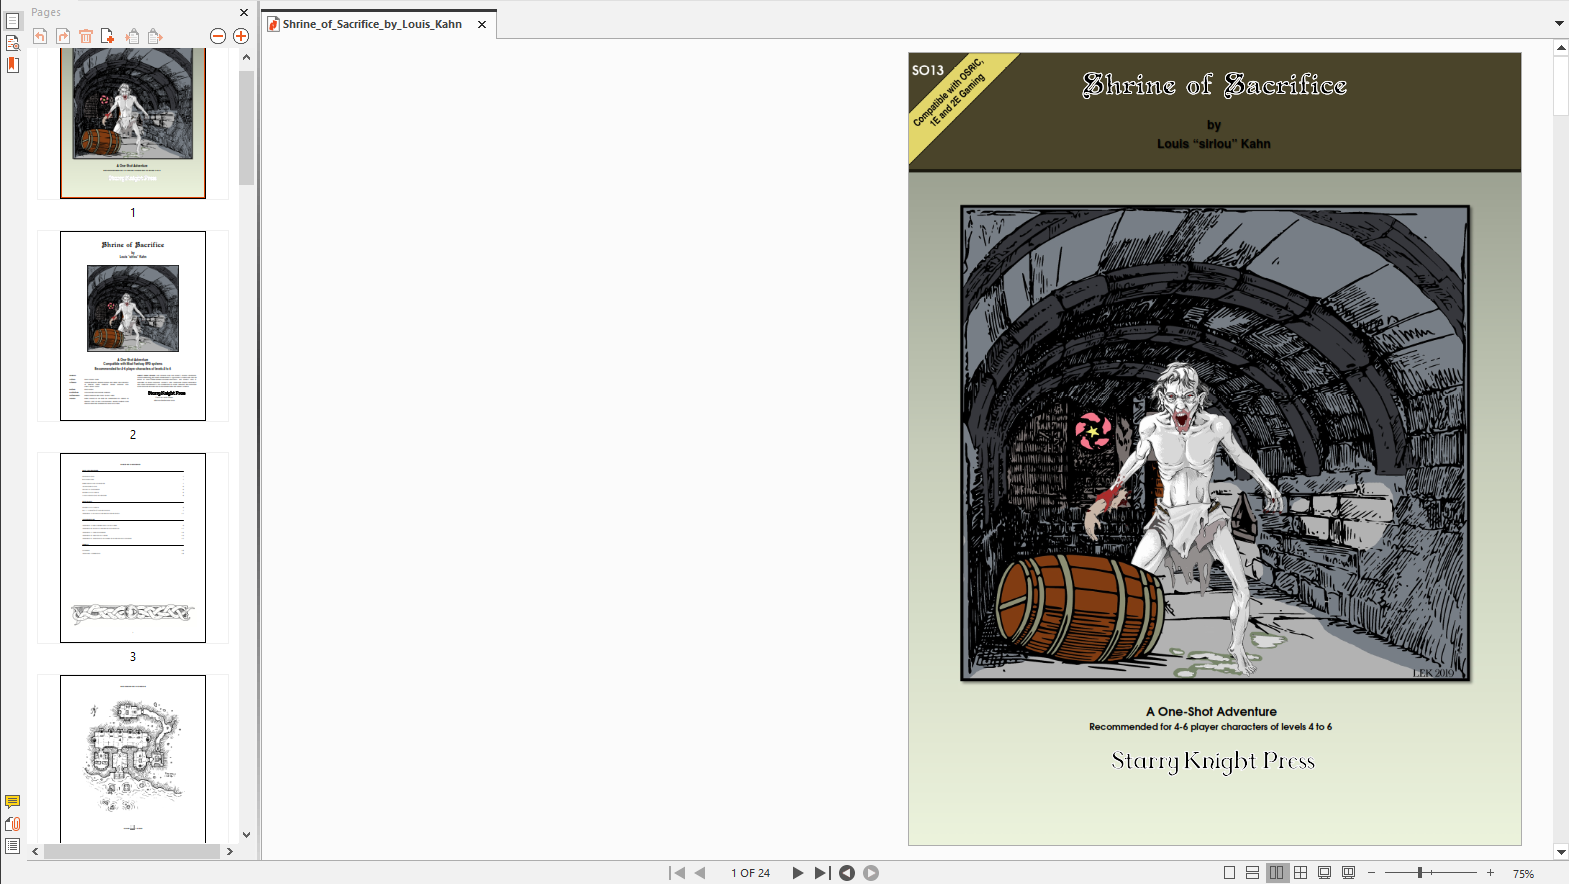Open the comments panel from the sidebar
The image size is (1569, 884).
[13, 802]
